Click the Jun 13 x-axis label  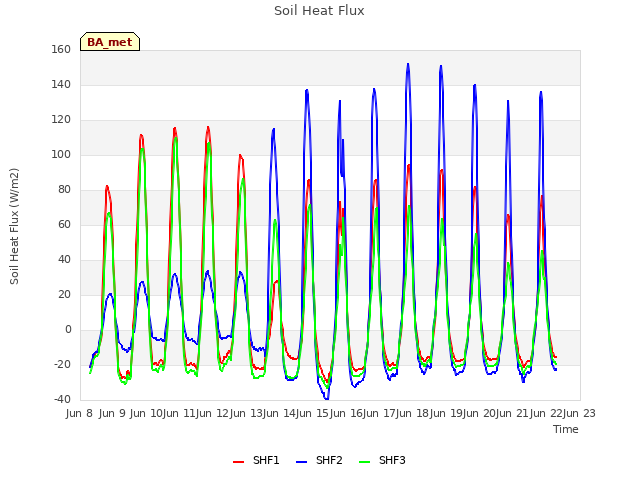[245, 413]
